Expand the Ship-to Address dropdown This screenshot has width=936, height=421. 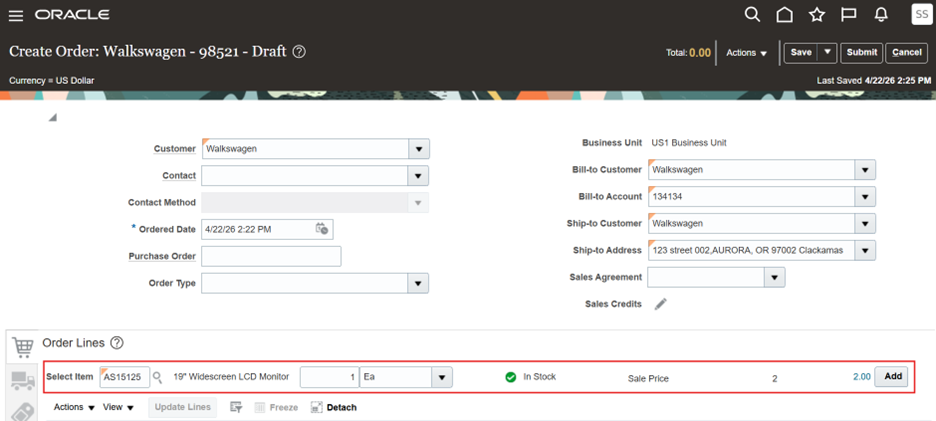click(x=865, y=250)
